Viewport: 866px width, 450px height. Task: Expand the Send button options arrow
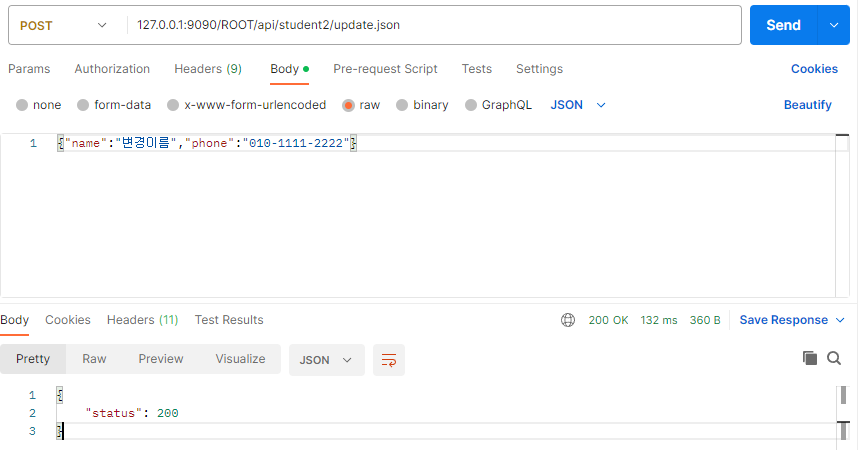[x=834, y=25]
